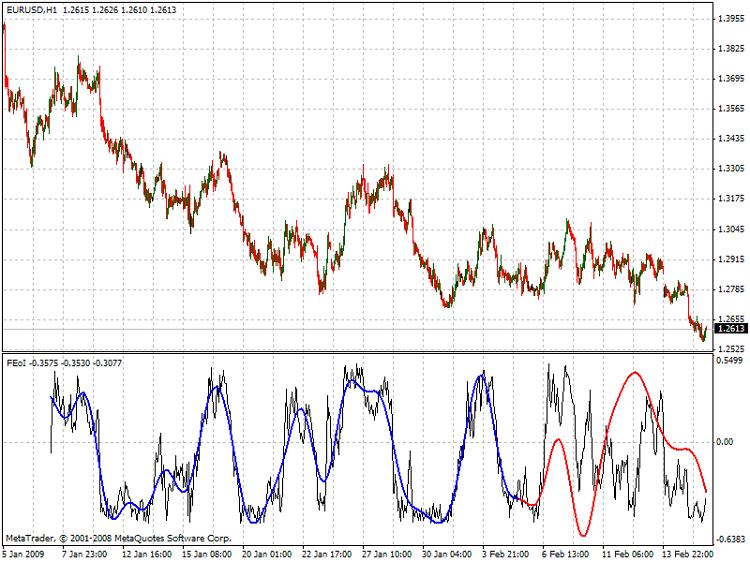Viewport: 750px width, 562px height.
Task: Click the 0.5499 indicator scale value
Action: tap(728, 360)
